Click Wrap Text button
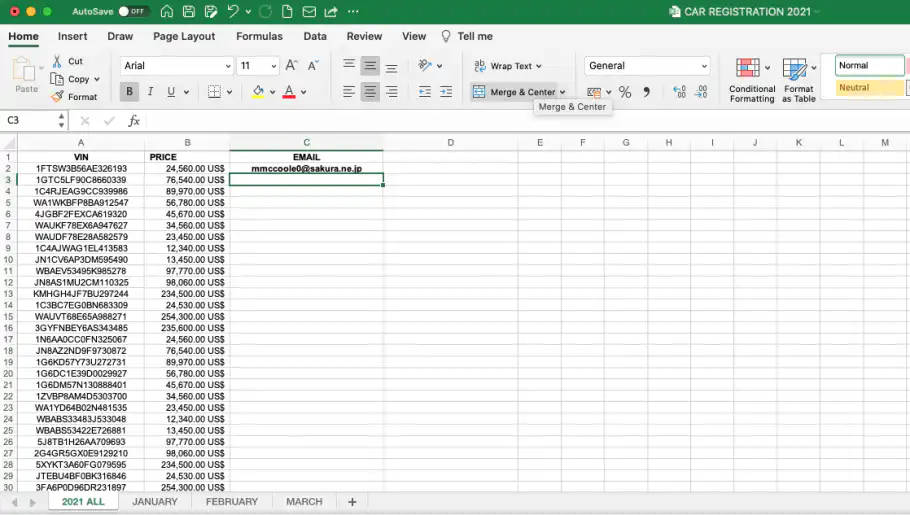Image resolution: width=910 pixels, height=515 pixels. coord(503,66)
